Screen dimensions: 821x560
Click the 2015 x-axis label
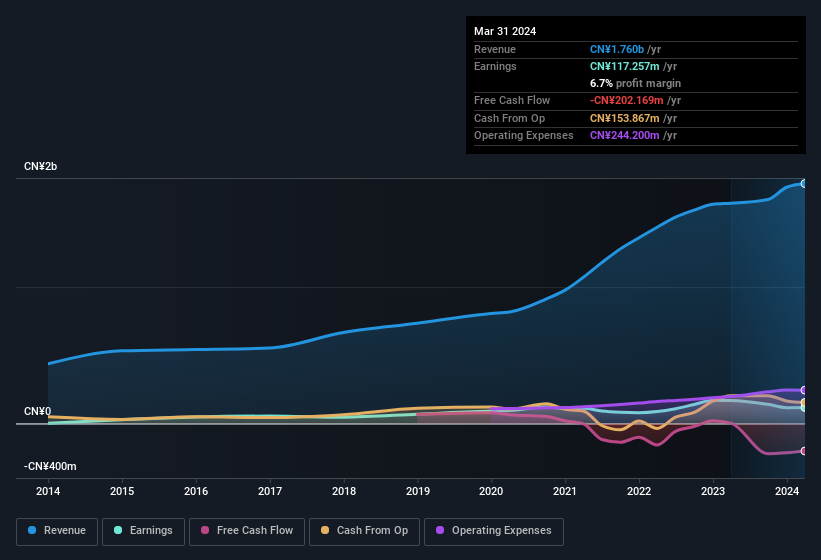point(122,491)
